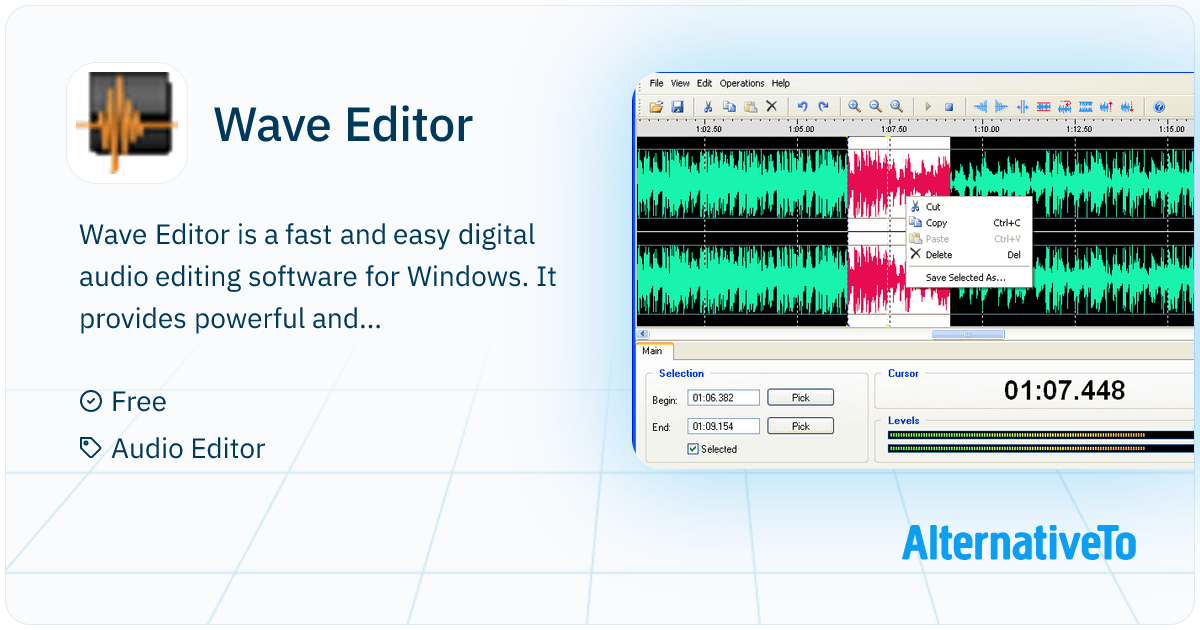Click the waveform icon with red arrow box

click(x=1065, y=107)
